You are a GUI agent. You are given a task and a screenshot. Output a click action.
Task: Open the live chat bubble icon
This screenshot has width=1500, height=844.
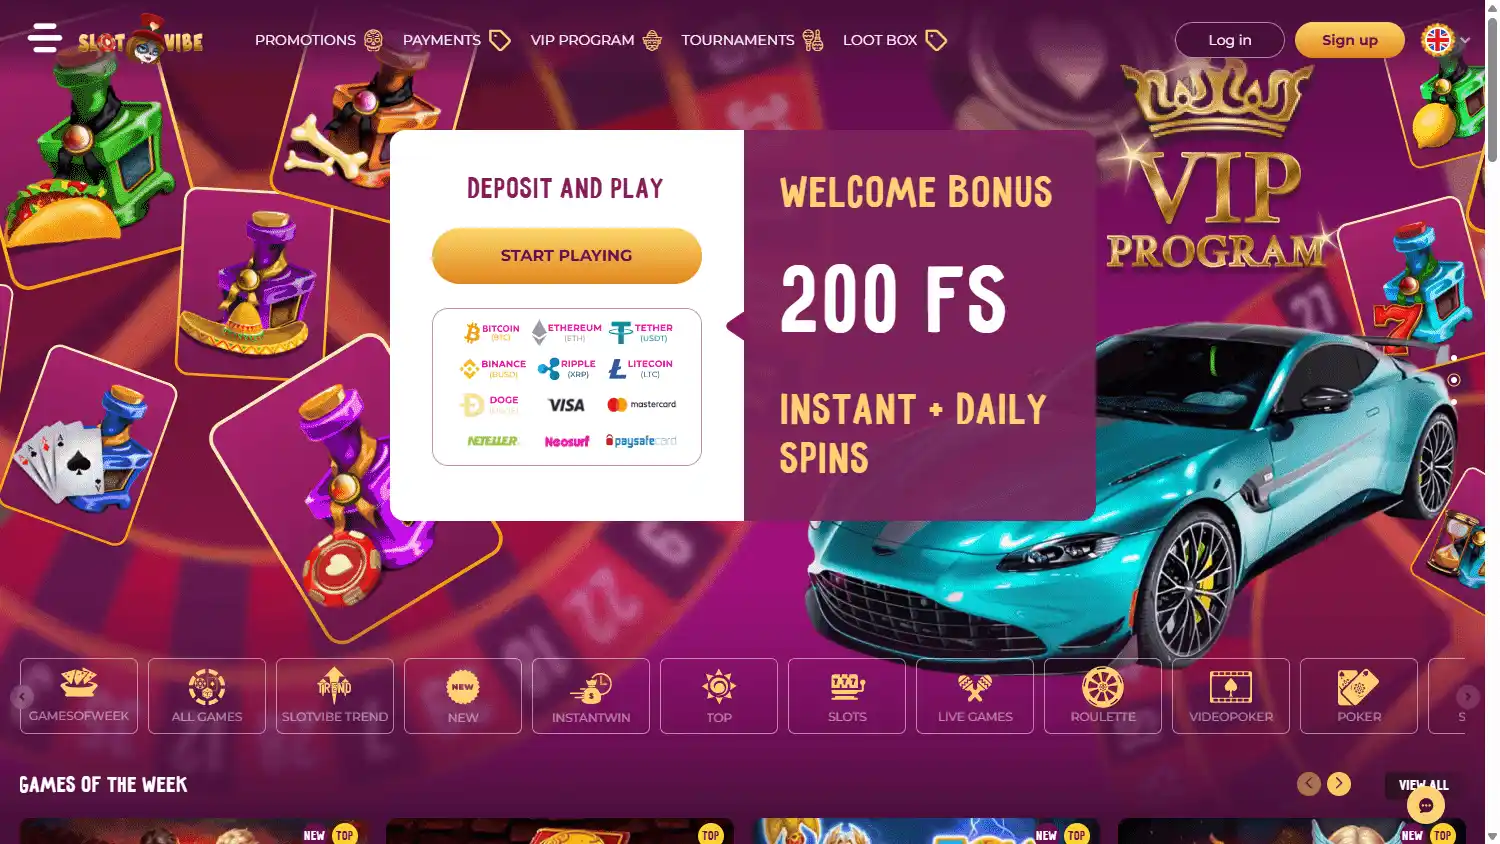[1426, 805]
